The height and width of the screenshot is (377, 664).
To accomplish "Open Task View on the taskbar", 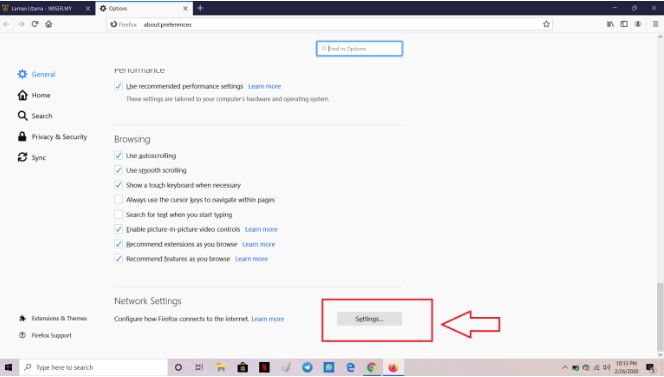I will [199, 367].
